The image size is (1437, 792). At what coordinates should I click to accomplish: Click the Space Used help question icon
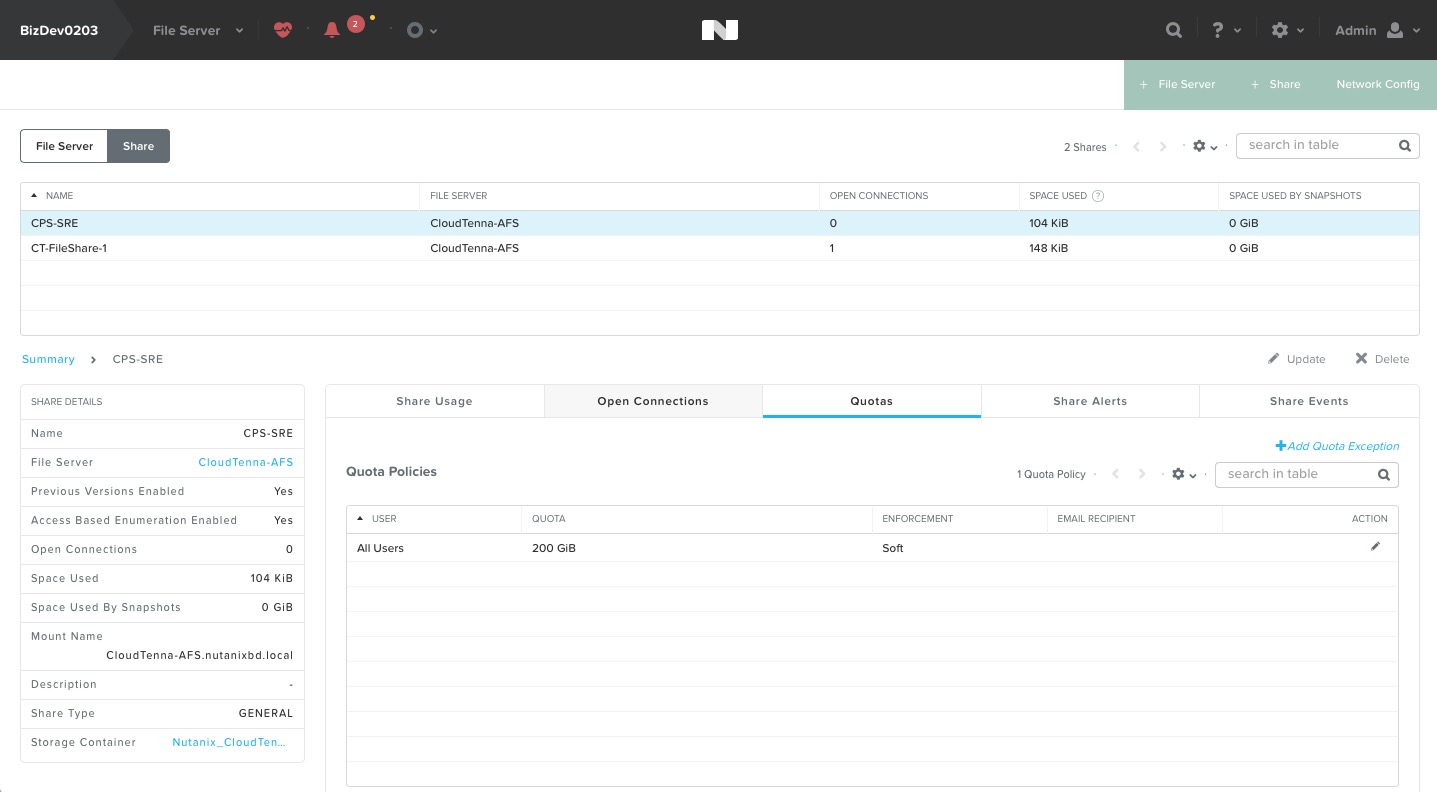tap(1098, 196)
